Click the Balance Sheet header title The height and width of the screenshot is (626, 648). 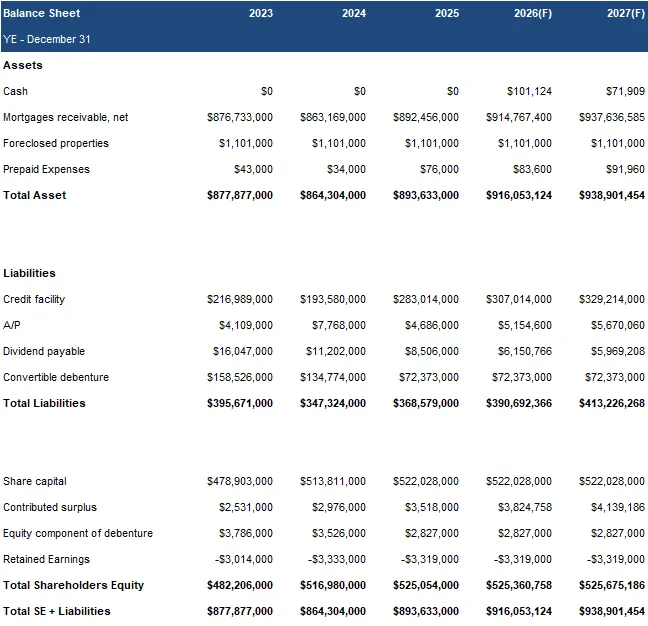pyautogui.click(x=42, y=14)
